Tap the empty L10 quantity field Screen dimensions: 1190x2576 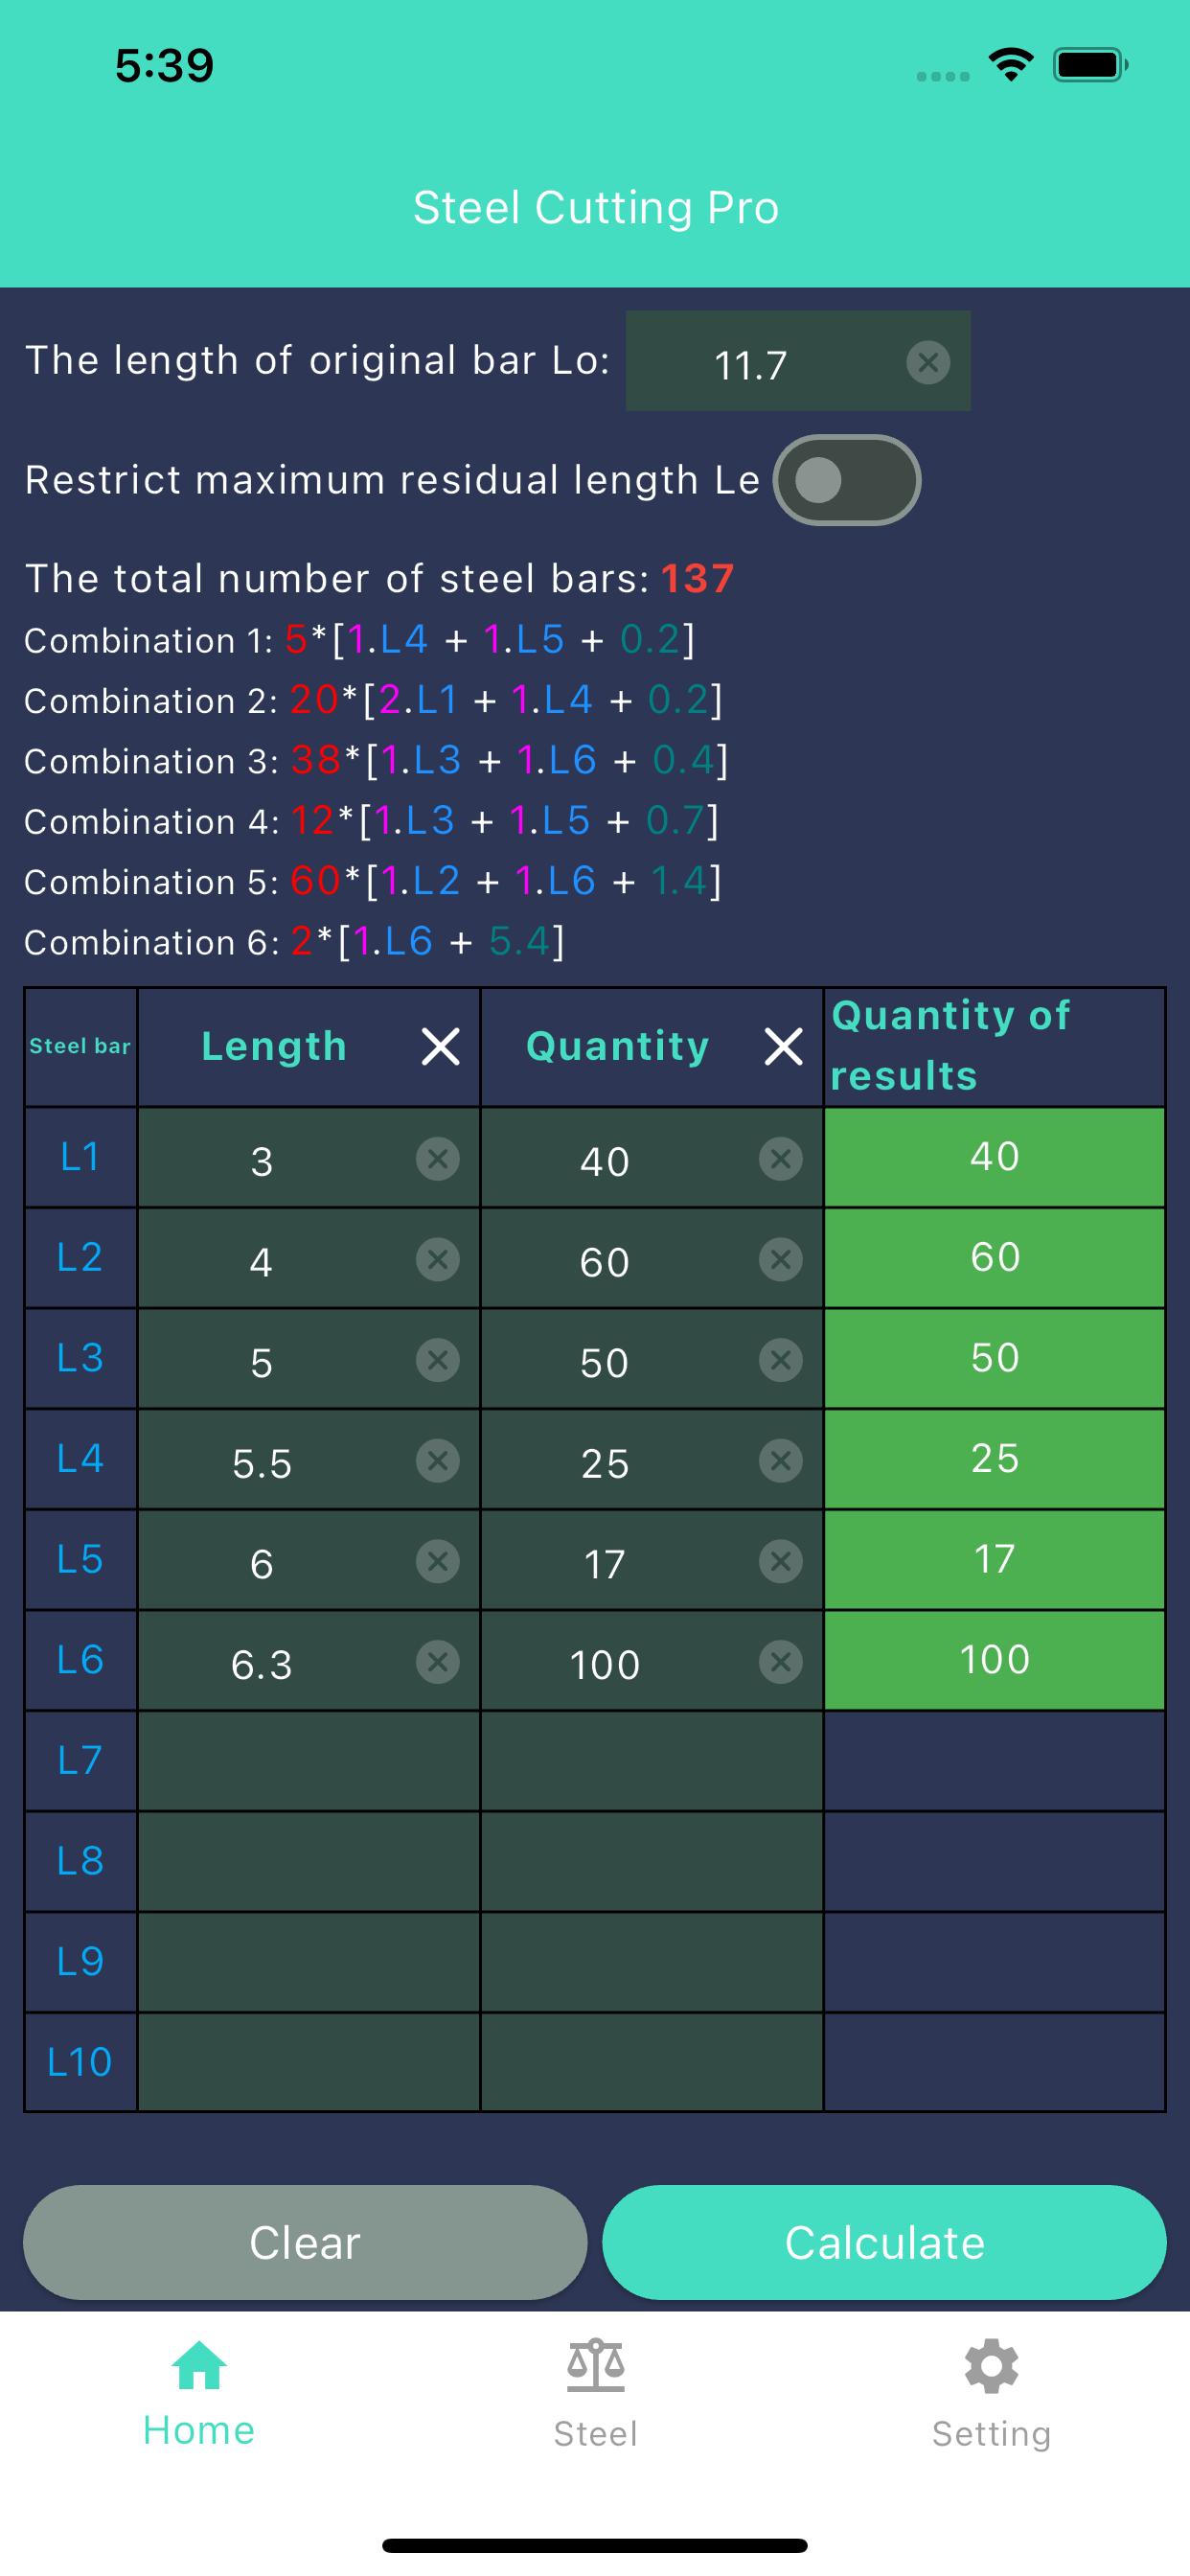652,2063
